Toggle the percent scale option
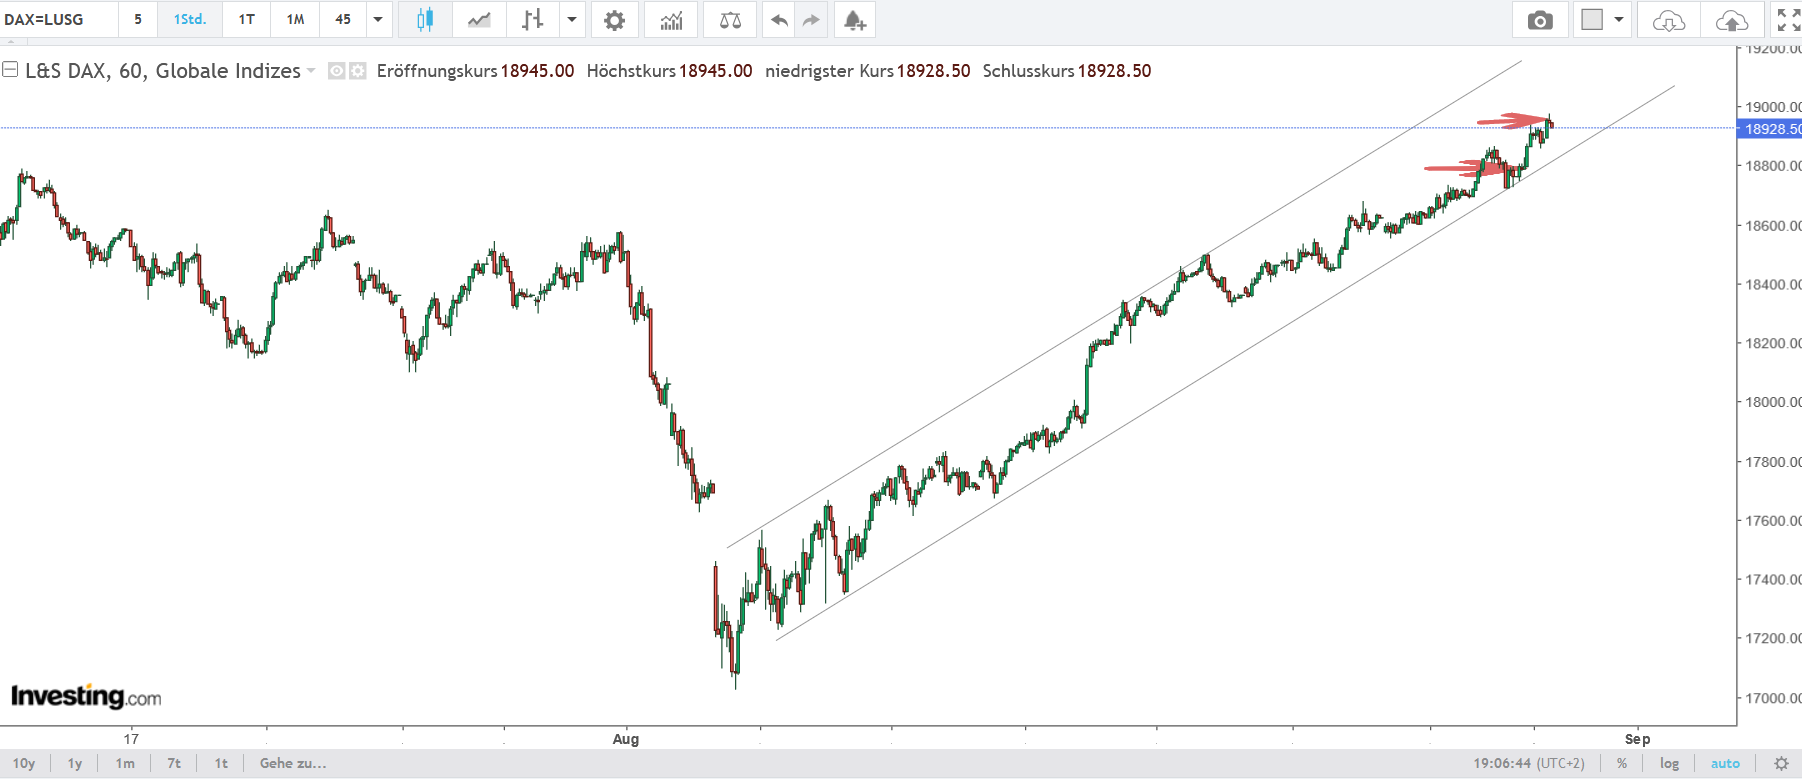 1622,763
